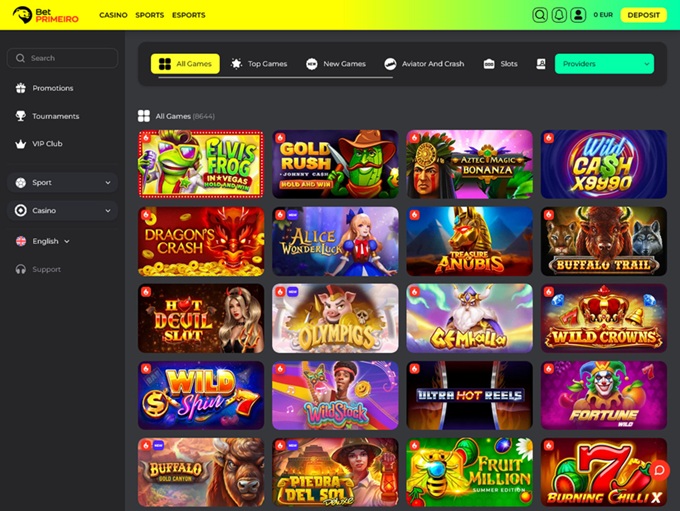Click the VIP Club crown icon
Image resolution: width=680 pixels, height=511 pixels.
tap(21, 144)
